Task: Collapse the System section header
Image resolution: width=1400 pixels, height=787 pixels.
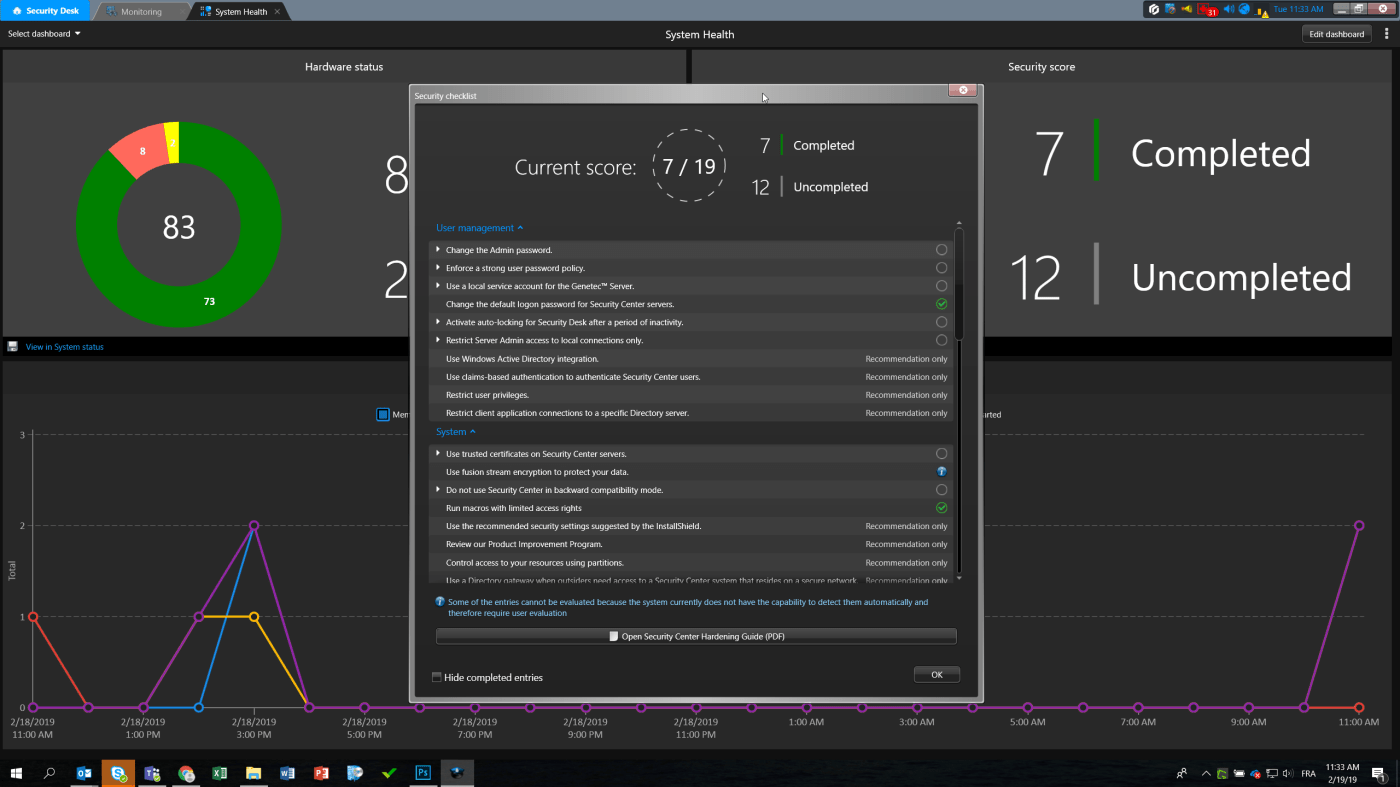Action: point(455,432)
